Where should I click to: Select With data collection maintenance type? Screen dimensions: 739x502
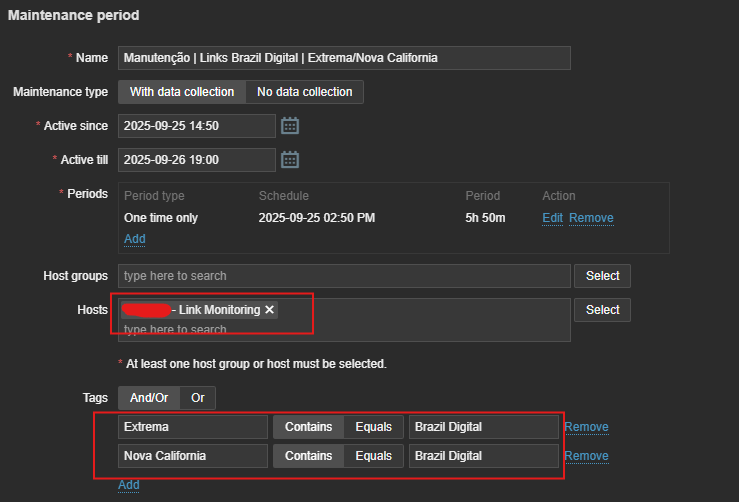(182, 92)
